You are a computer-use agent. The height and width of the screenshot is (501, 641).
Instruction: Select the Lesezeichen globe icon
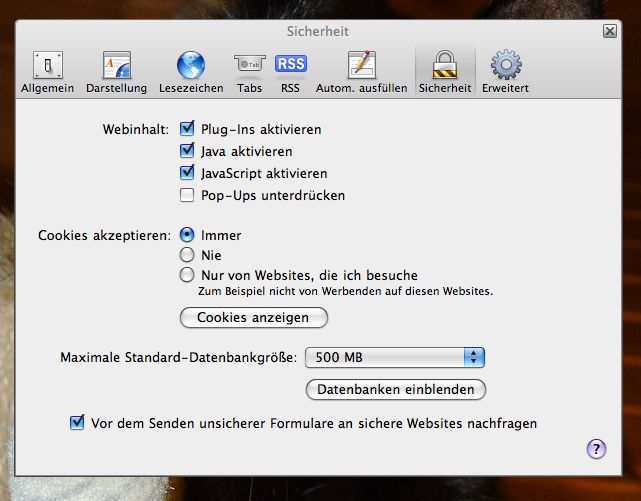point(191,65)
